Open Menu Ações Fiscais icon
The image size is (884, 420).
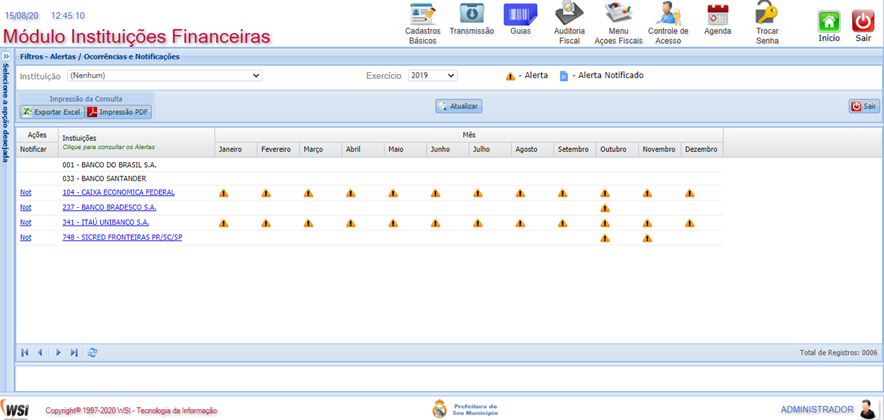(x=618, y=14)
